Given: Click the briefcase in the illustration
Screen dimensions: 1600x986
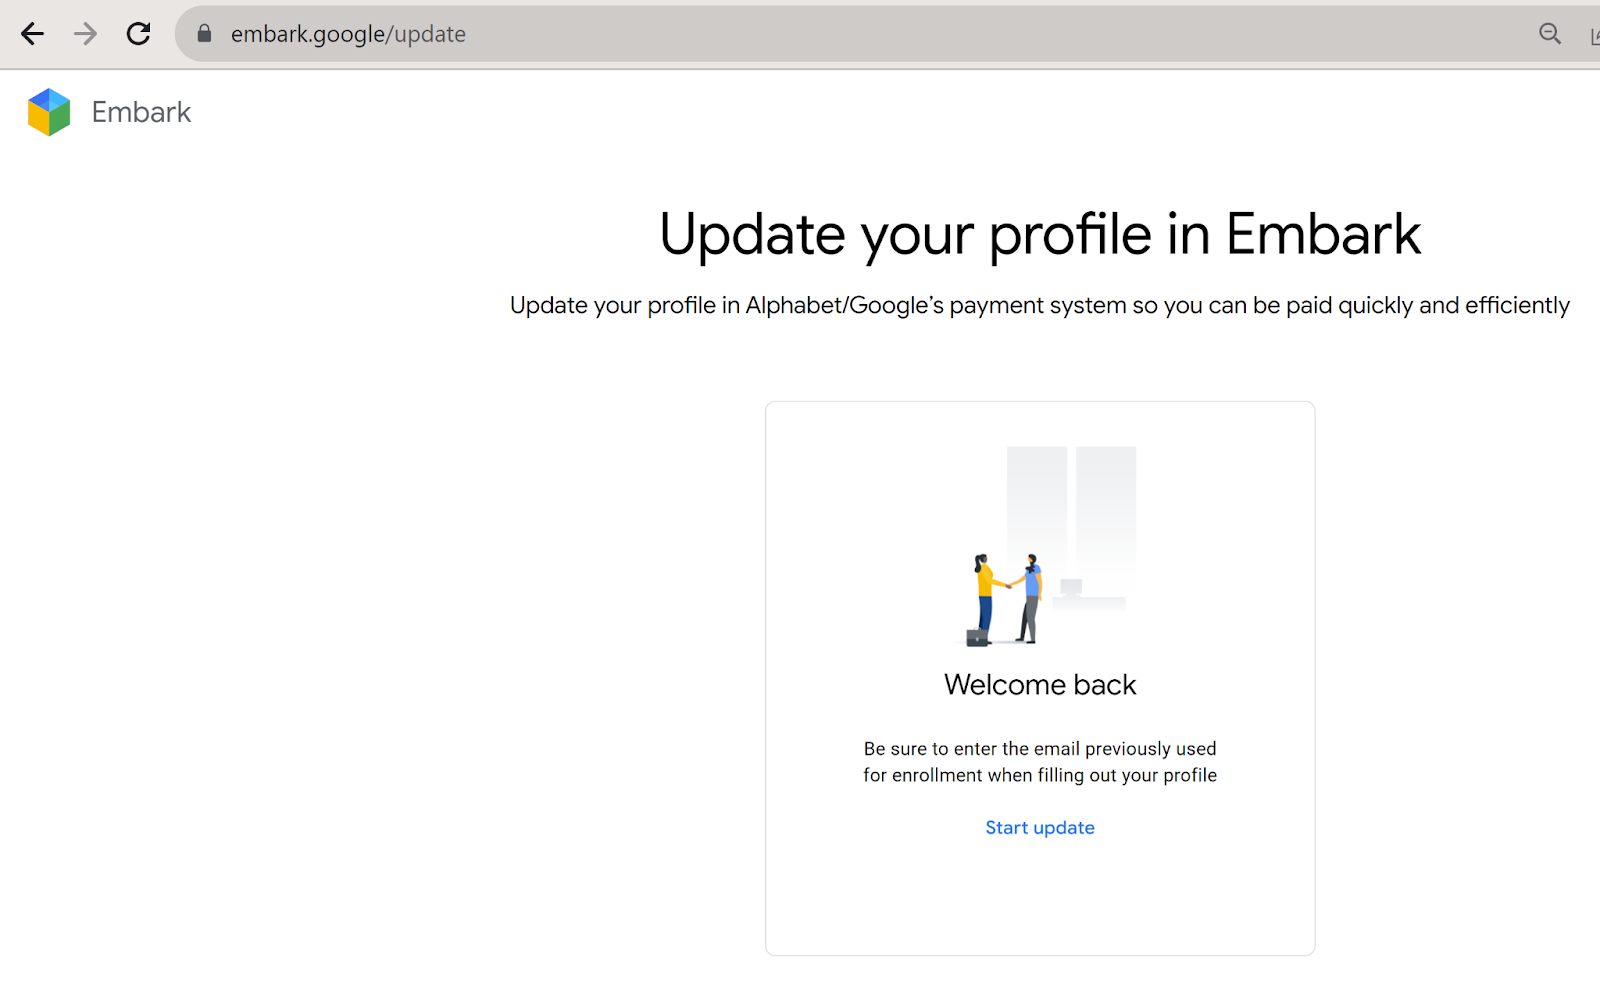Looking at the screenshot, I should point(976,637).
